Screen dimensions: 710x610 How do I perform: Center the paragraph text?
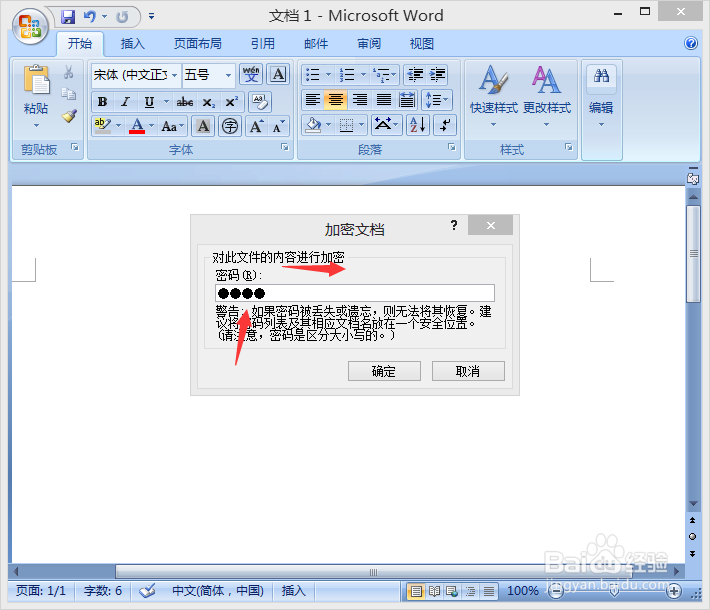(336, 99)
